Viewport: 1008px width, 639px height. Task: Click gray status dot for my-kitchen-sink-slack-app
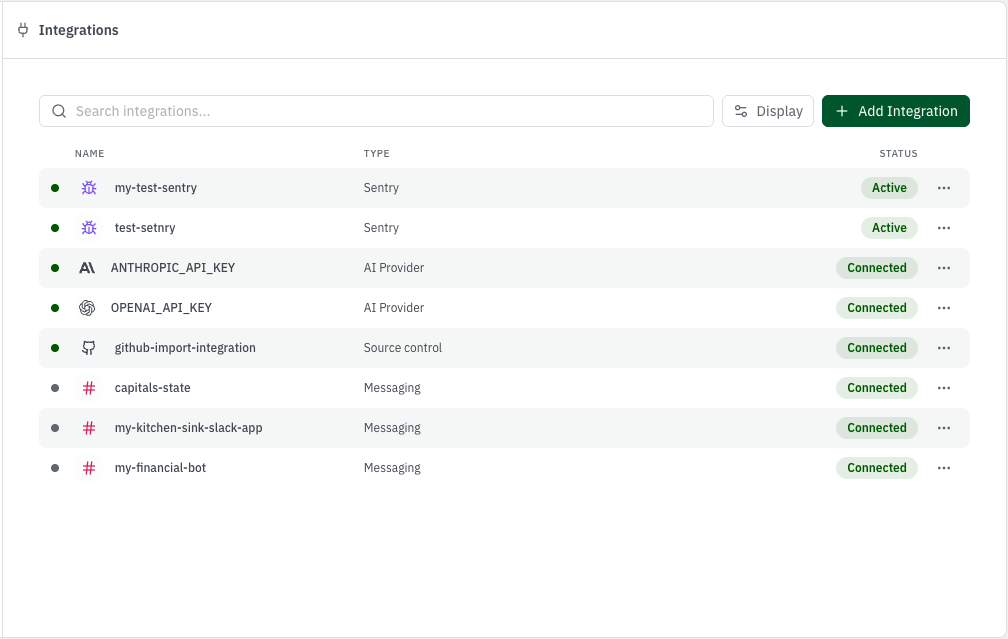point(55,428)
